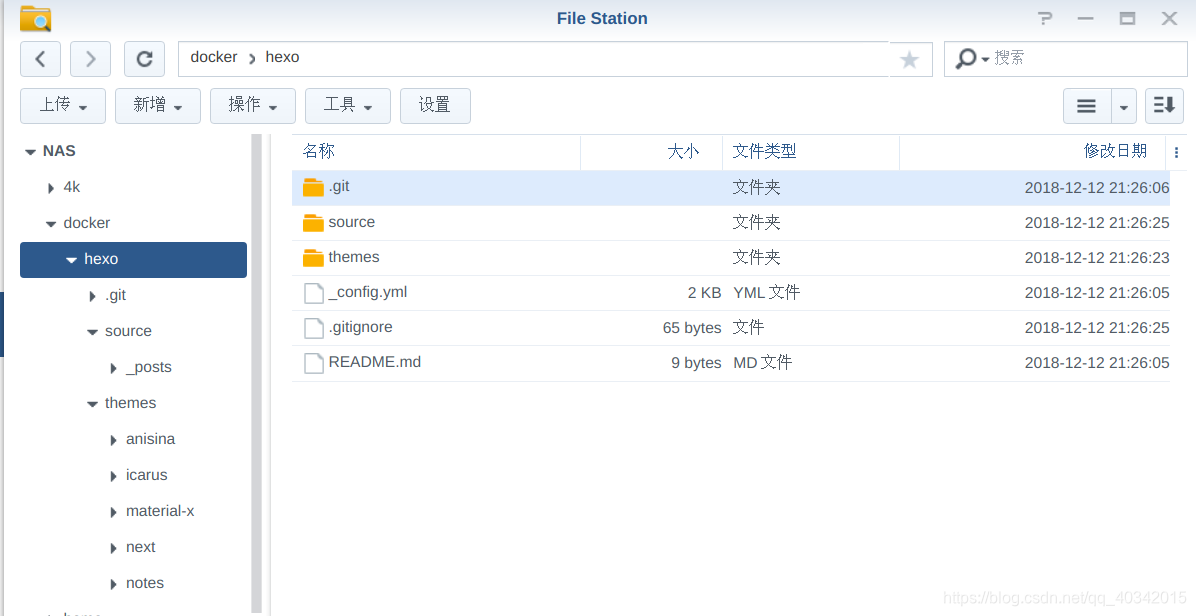The height and width of the screenshot is (616, 1196).
Task: Click the .git row modified date 21:26:06
Action: [1097, 188]
